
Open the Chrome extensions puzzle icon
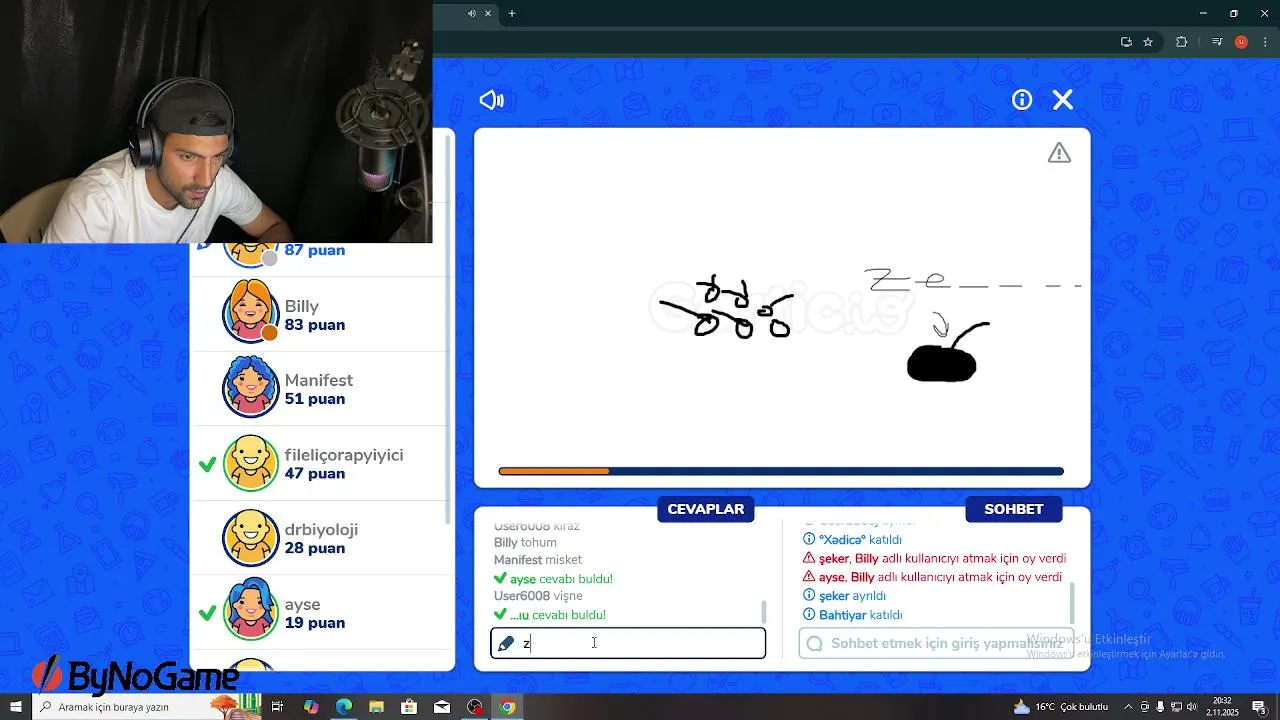1182,42
